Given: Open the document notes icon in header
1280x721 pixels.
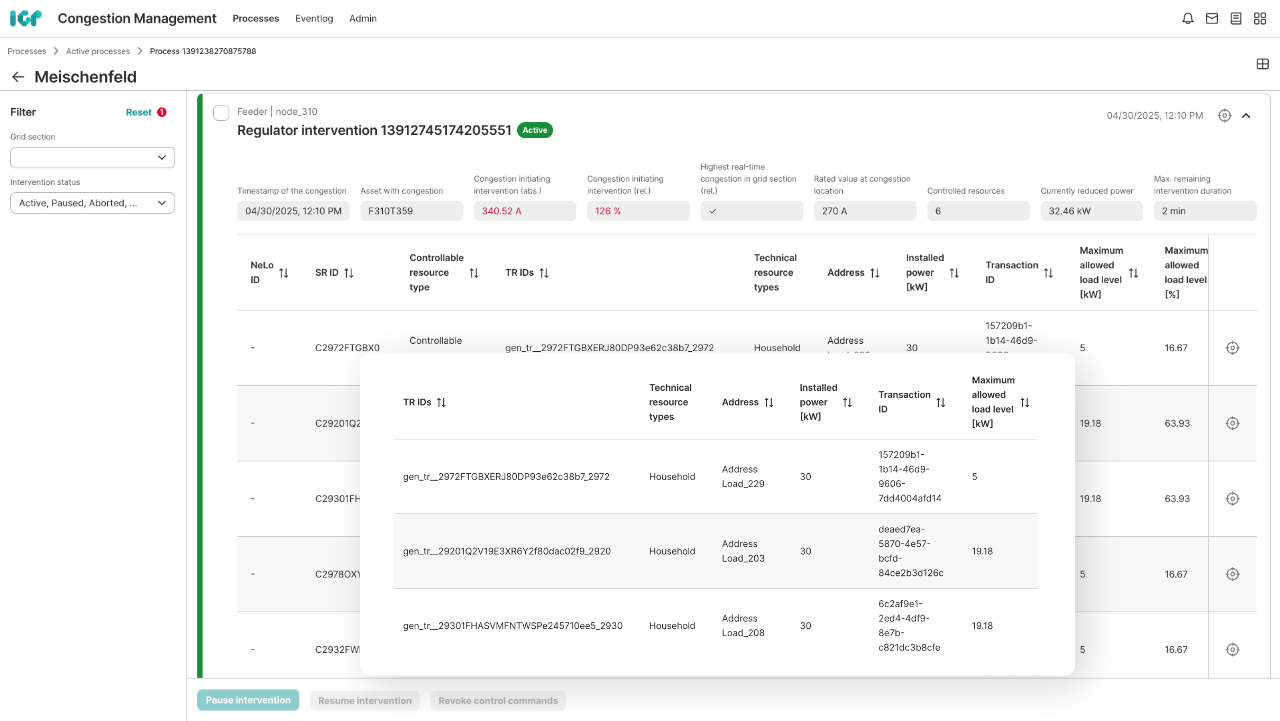Looking at the screenshot, I should pos(1236,18).
